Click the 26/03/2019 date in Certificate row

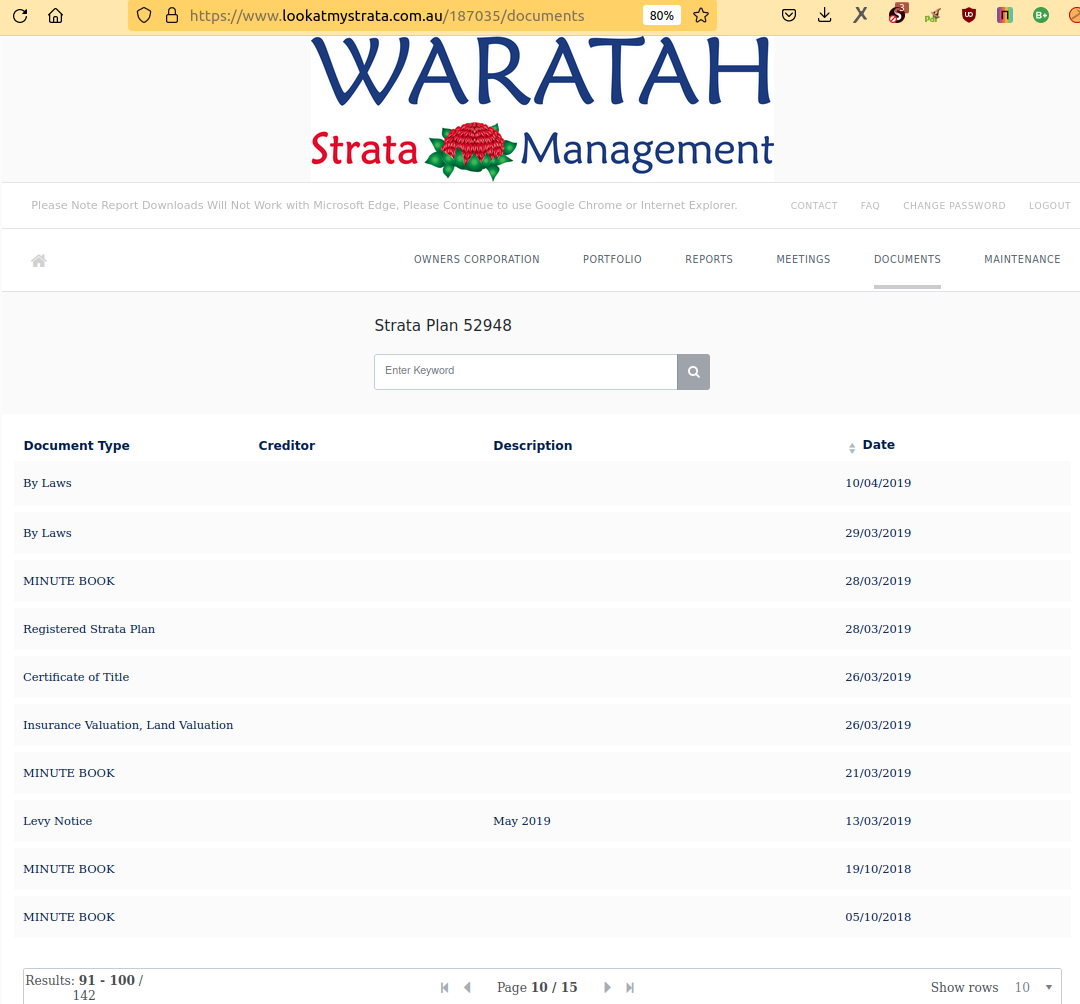coord(878,677)
